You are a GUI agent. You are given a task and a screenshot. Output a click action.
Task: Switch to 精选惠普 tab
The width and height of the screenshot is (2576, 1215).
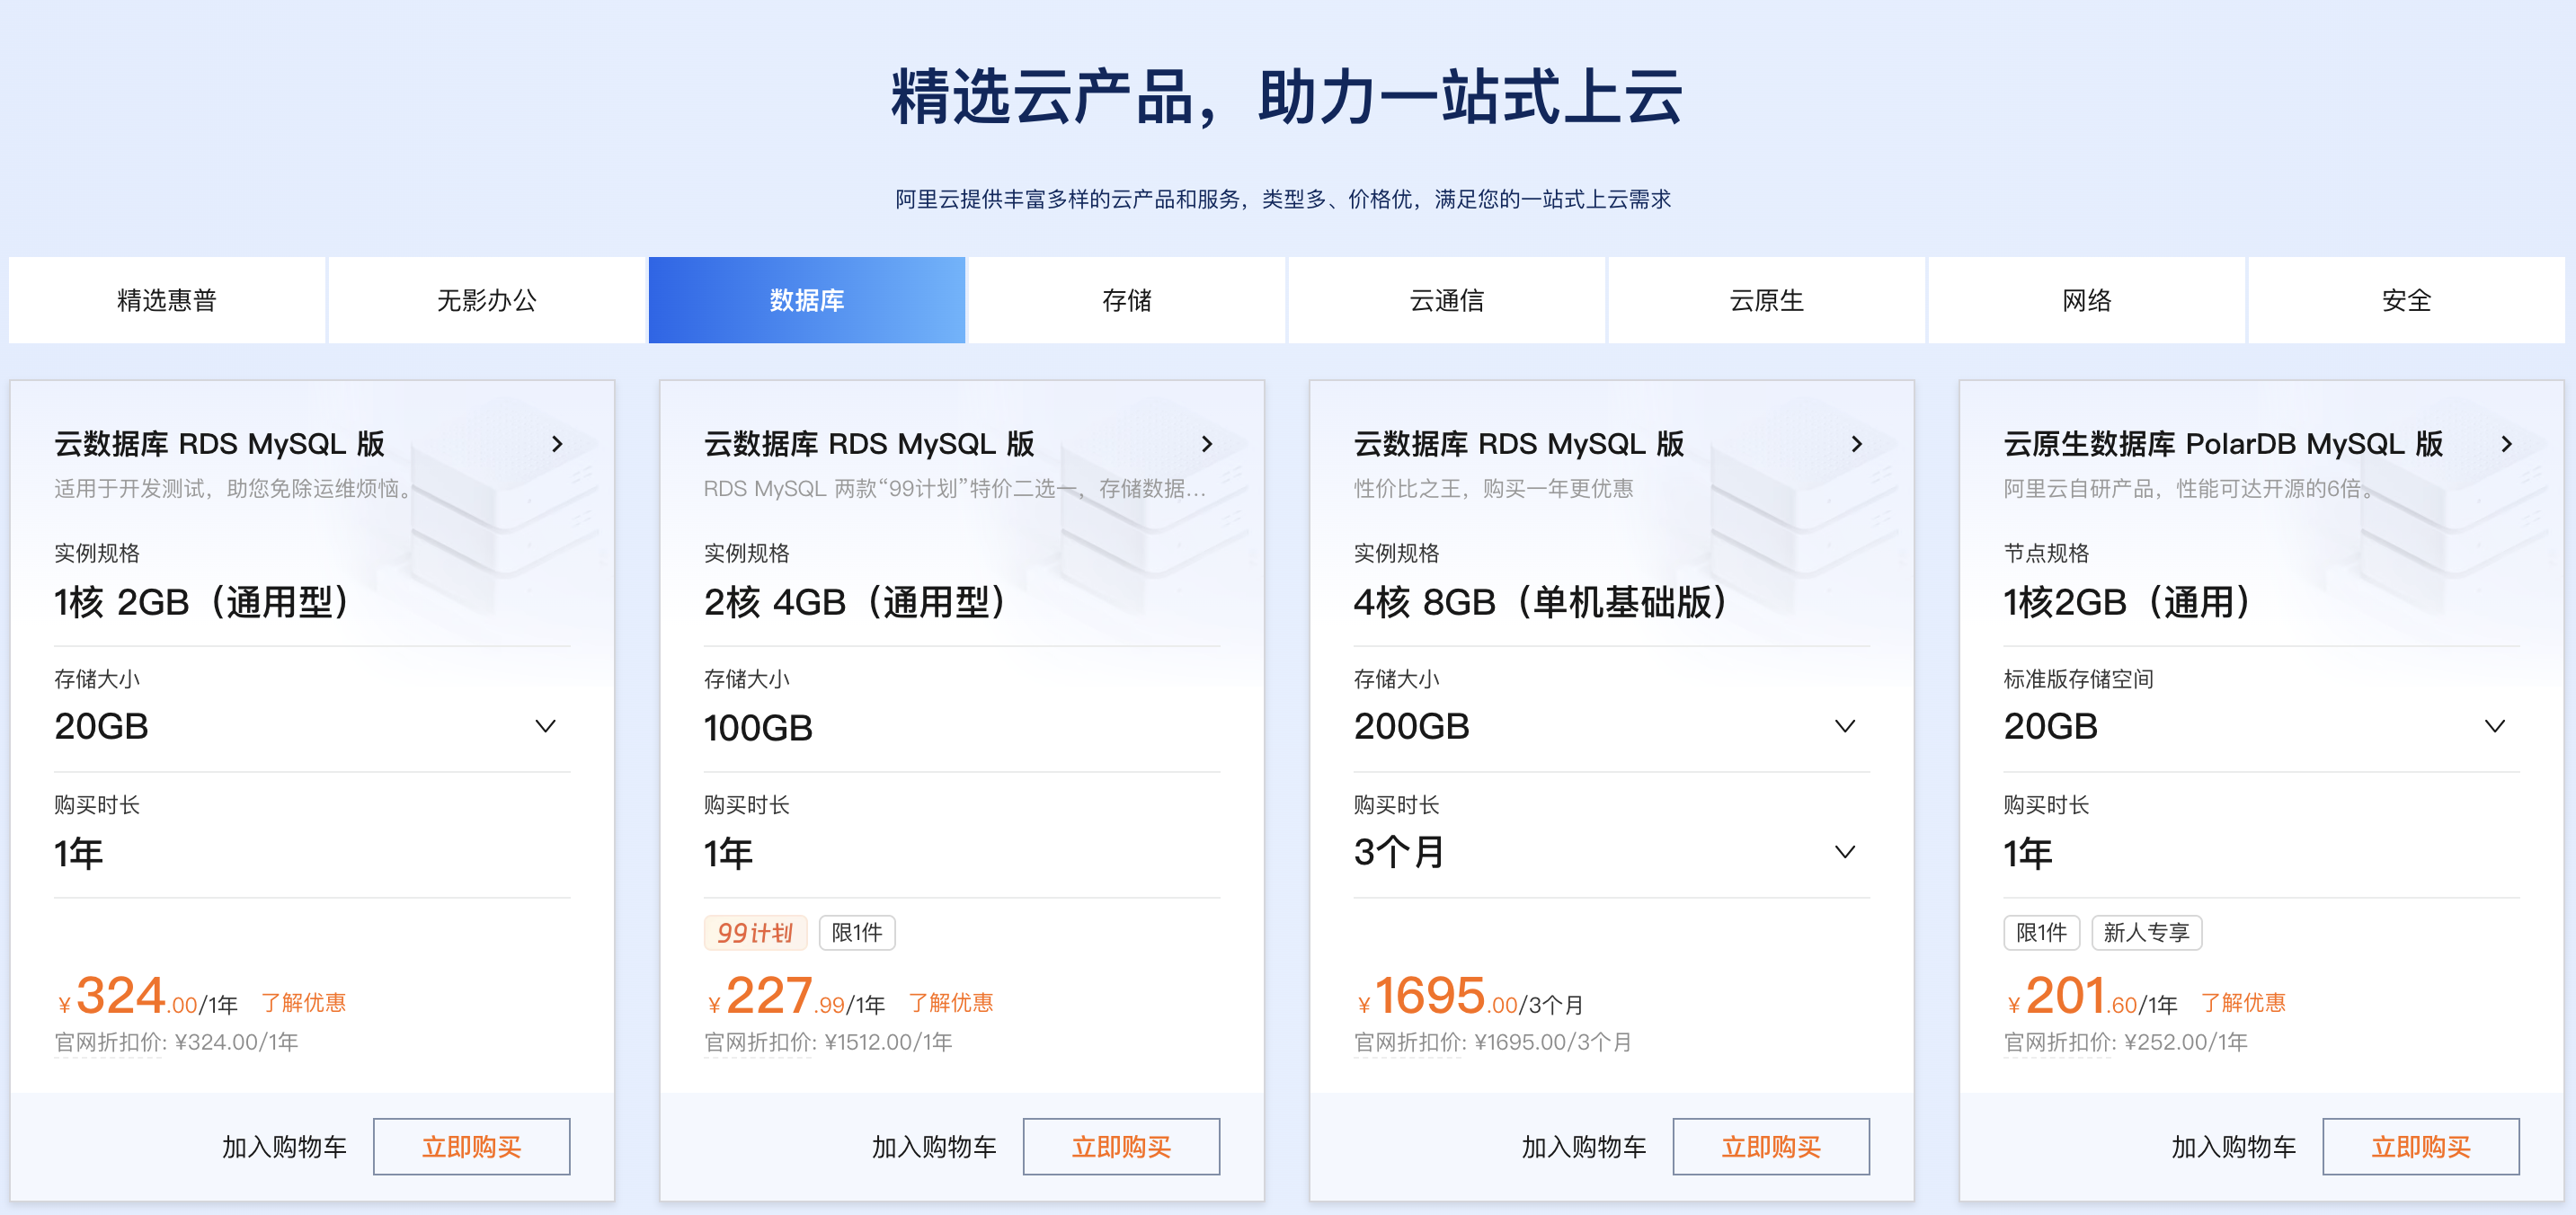(x=167, y=300)
